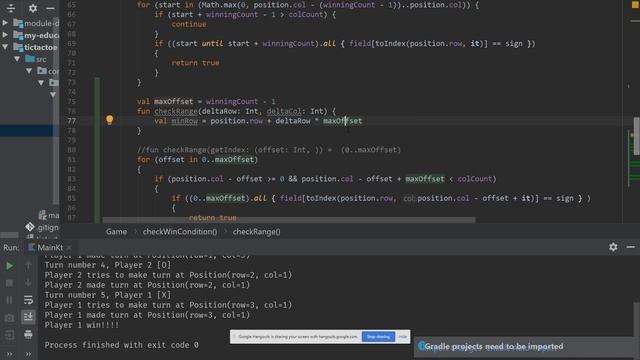Rerun MainKt with the green play icon

[x=9, y=266]
